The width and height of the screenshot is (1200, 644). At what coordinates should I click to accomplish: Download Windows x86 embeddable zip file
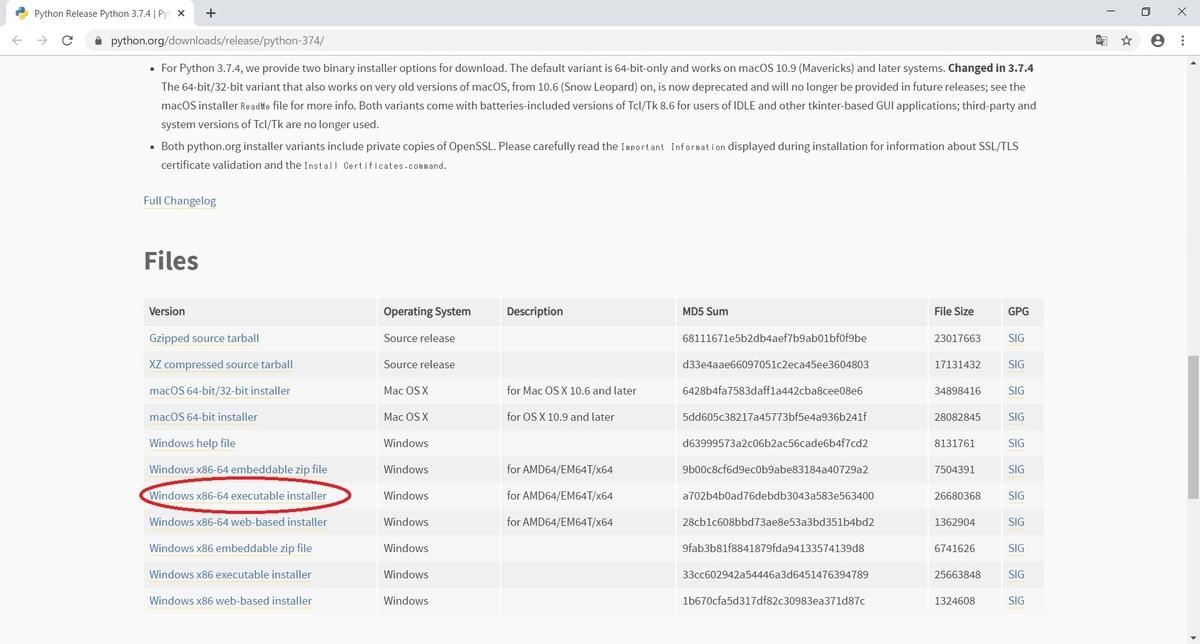coord(230,548)
